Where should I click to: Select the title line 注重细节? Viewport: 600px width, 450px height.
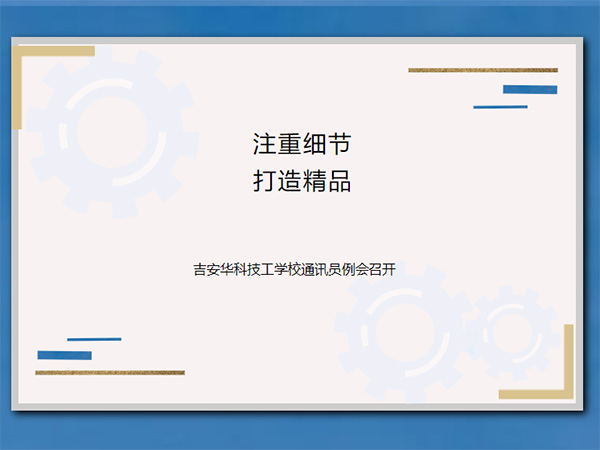click(x=300, y=144)
